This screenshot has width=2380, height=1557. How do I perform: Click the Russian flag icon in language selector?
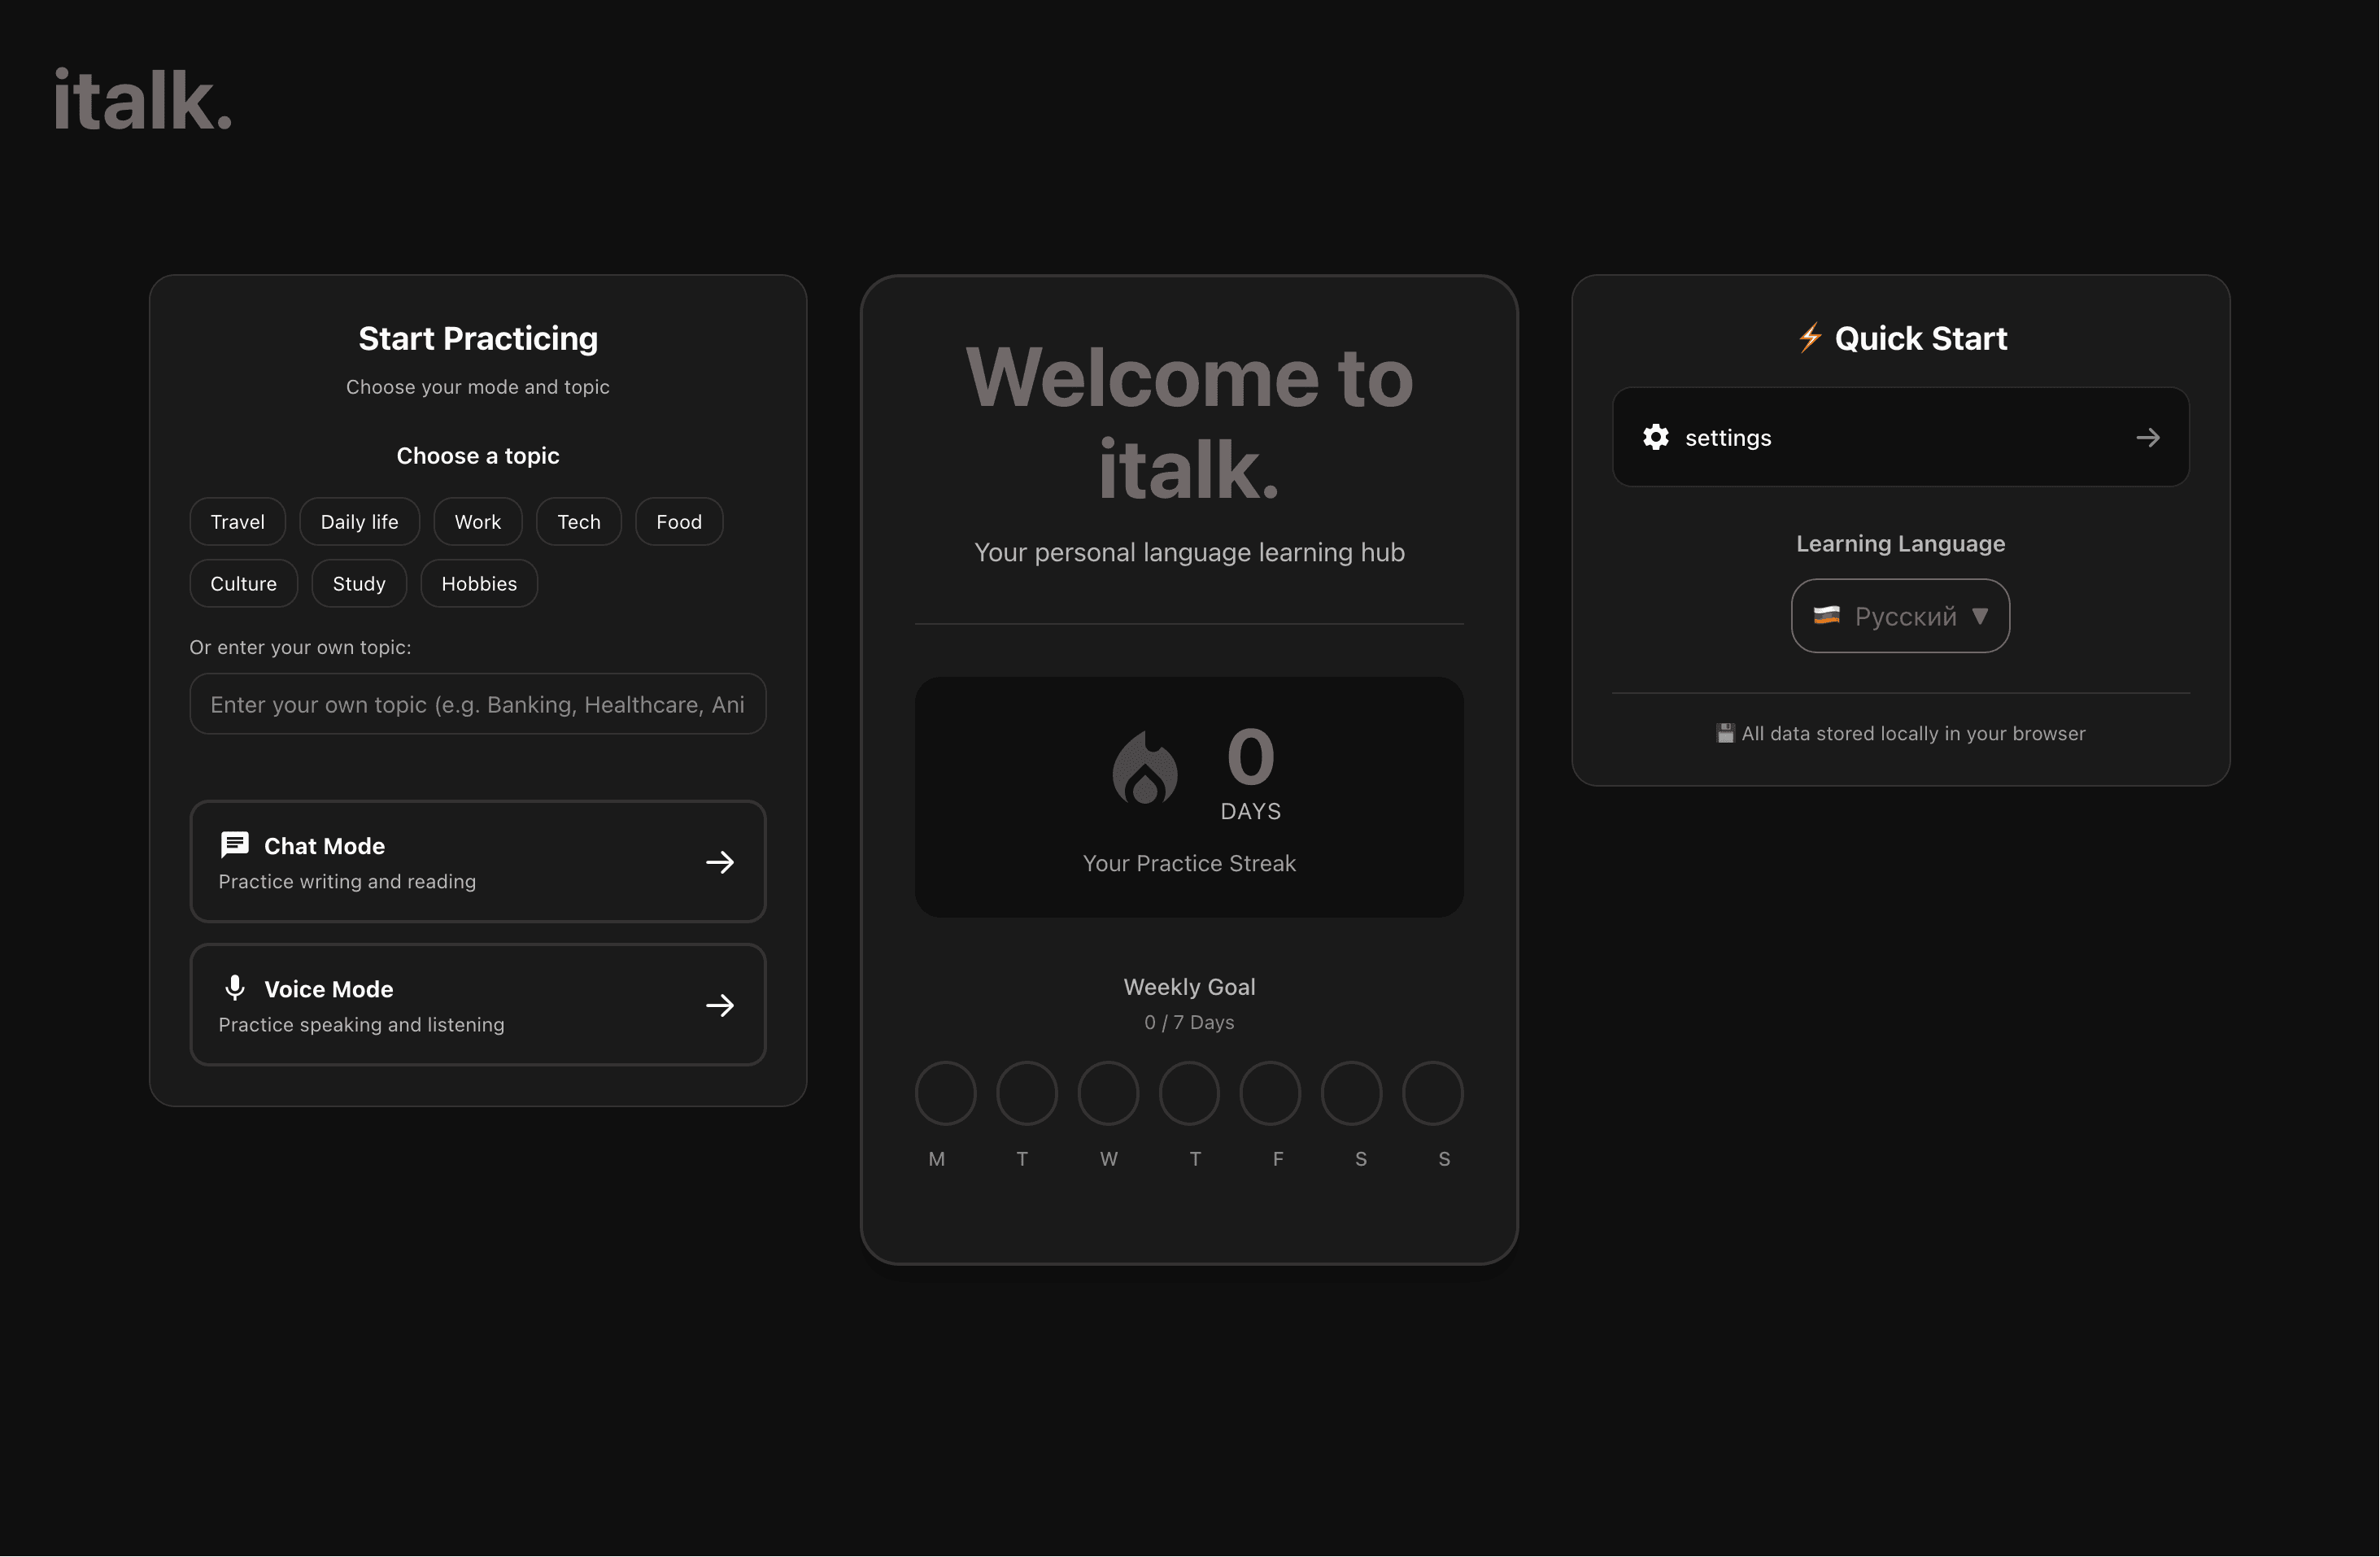coord(1827,616)
